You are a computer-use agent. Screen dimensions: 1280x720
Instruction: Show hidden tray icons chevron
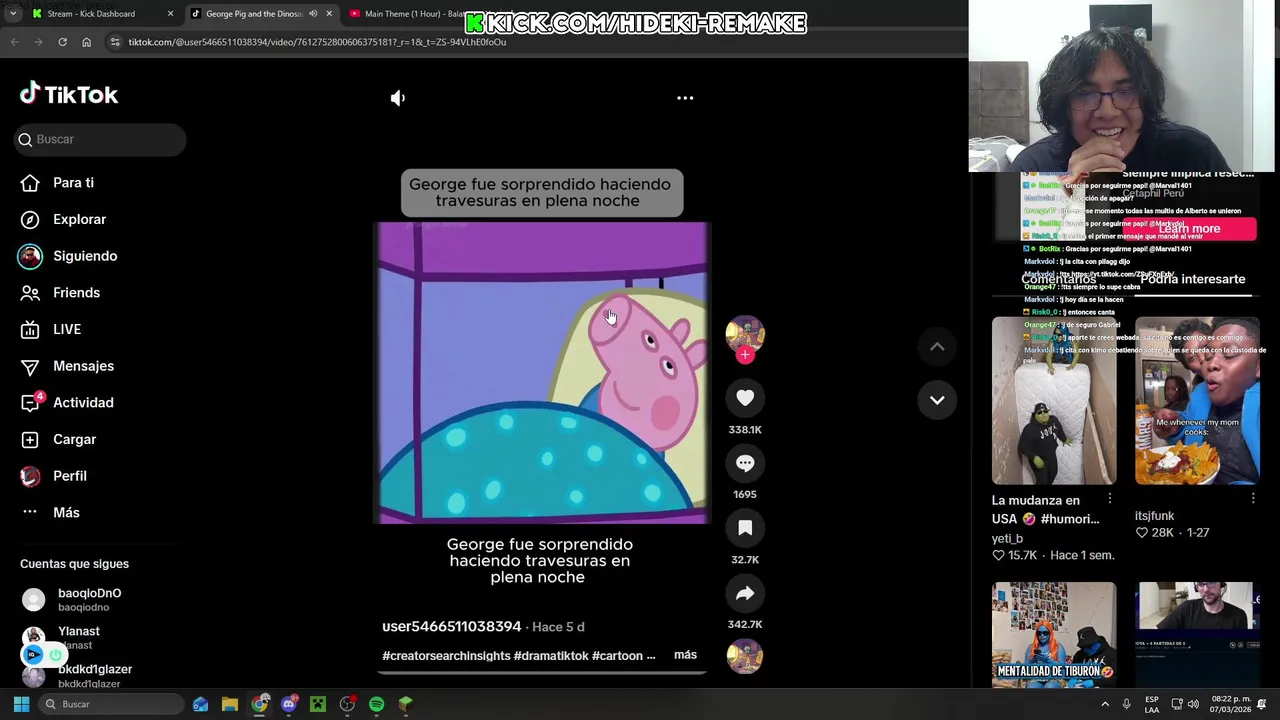click(1105, 704)
